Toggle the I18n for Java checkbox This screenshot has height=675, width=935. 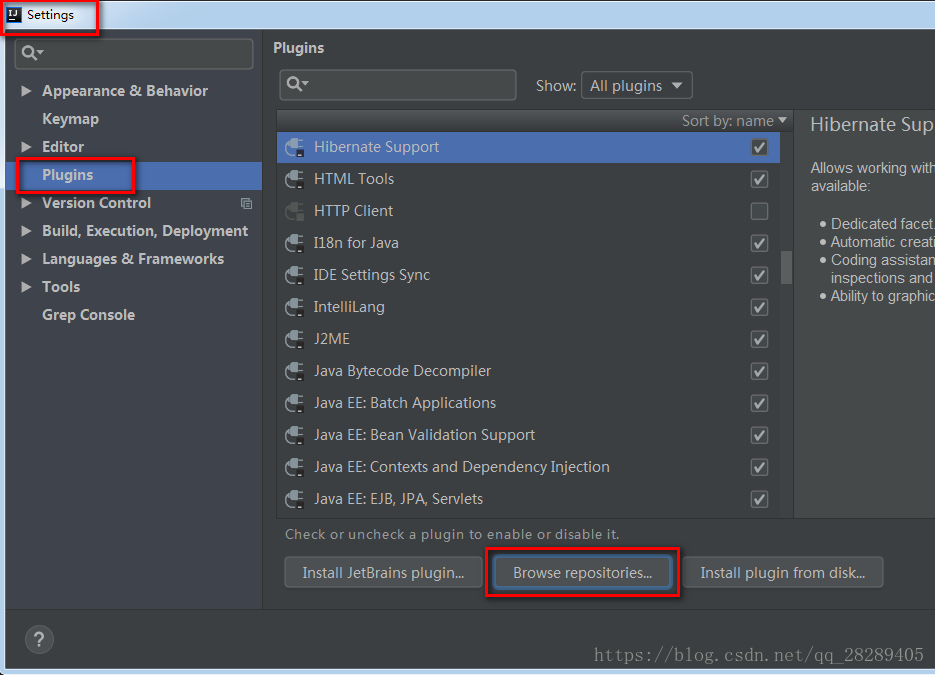(x=759, y=243)
